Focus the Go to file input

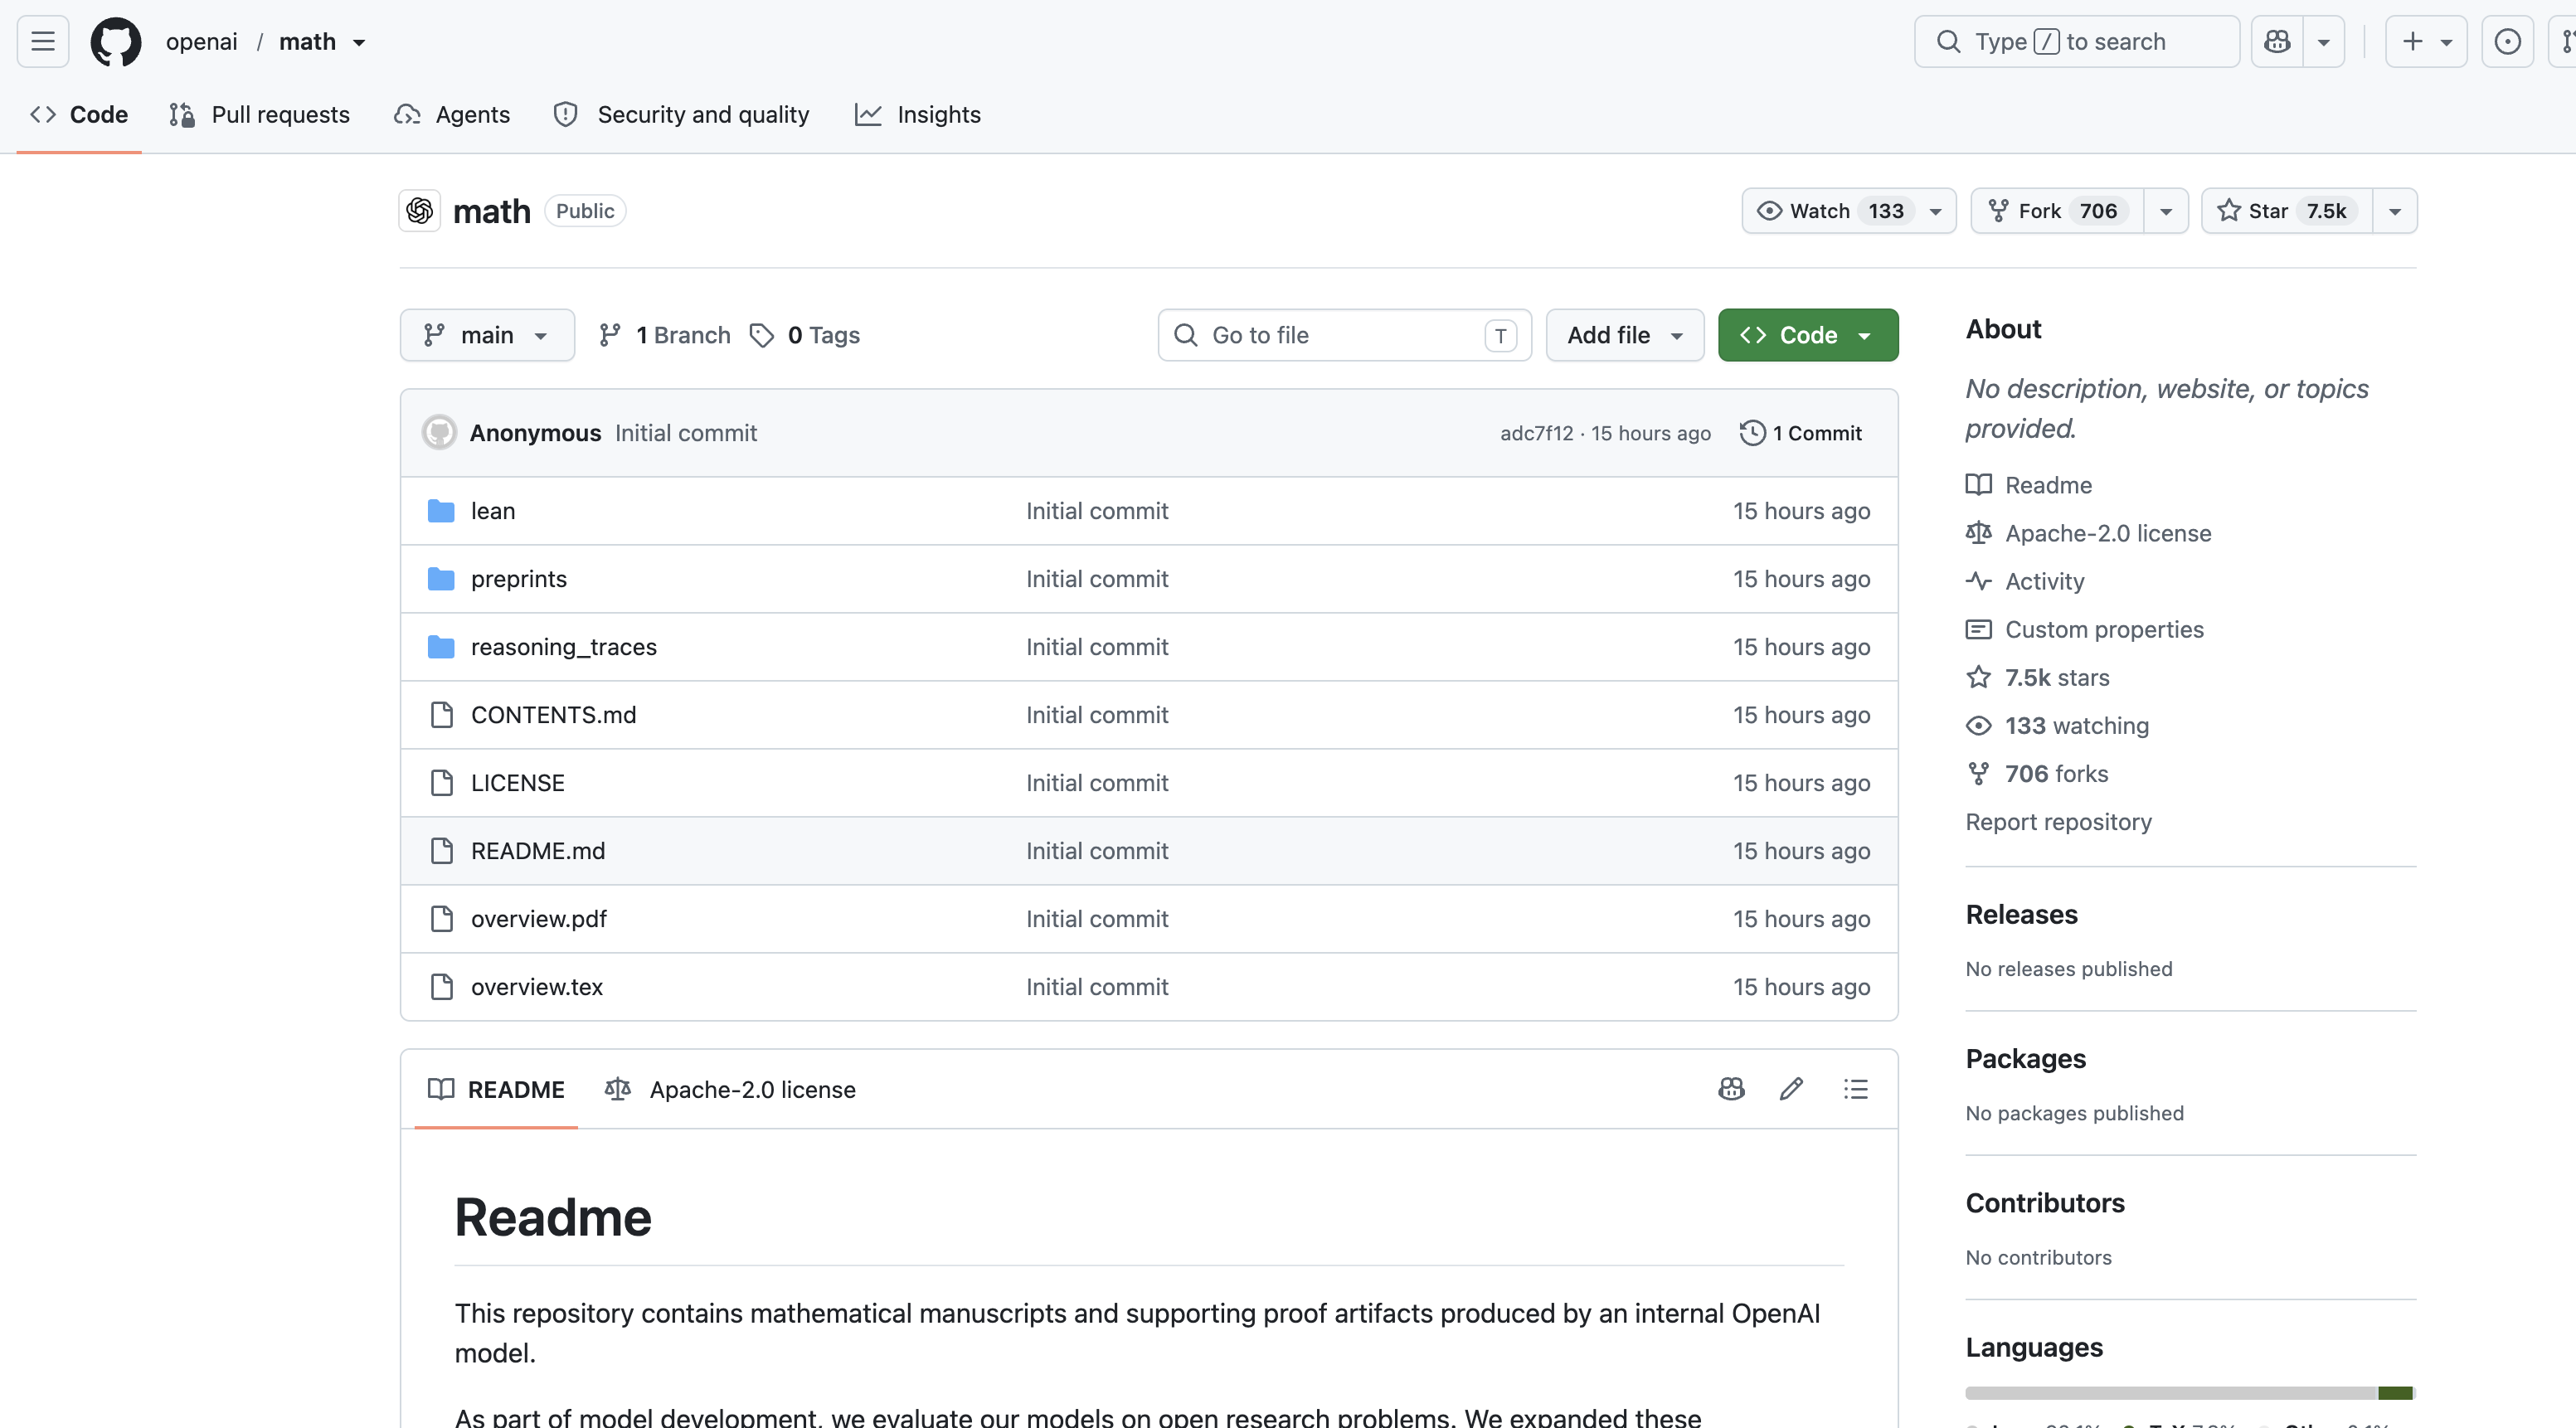pos(1345,335)
